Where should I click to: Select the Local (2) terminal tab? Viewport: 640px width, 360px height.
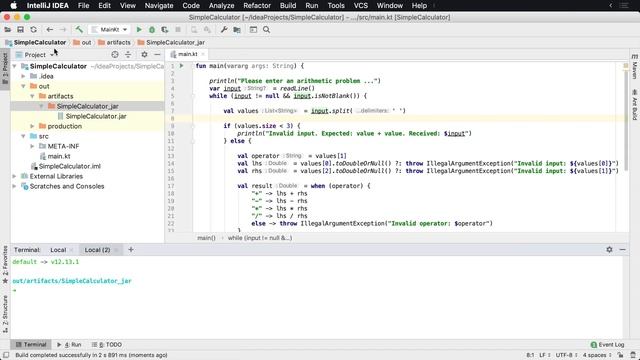click(97, 250)
